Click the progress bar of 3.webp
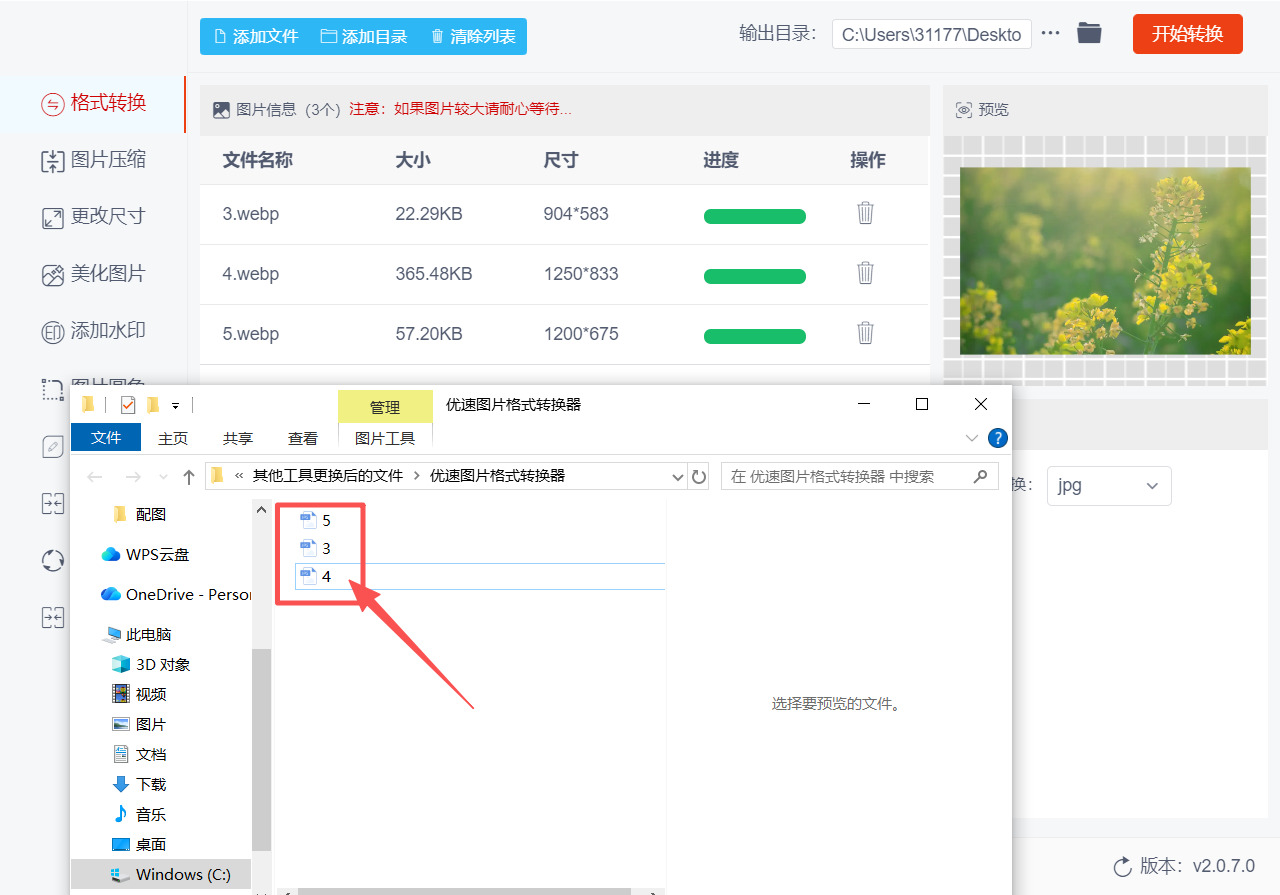Viewport: 1280px width, 895px height. 755,216
